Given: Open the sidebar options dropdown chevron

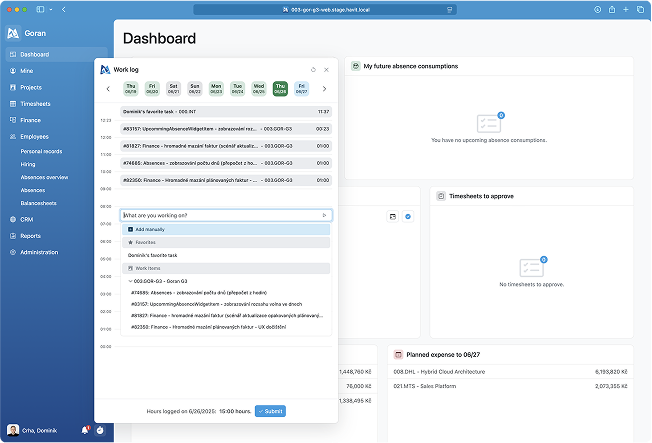Looking at the screenshot, I should coord(51,10).
